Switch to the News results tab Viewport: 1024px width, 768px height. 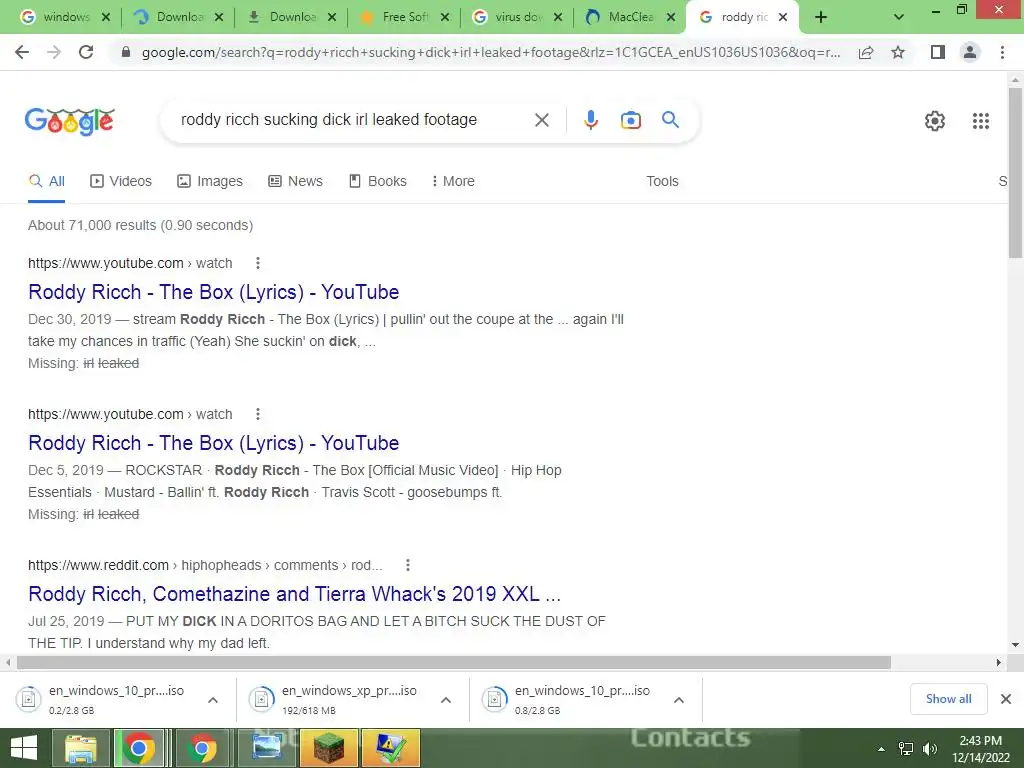pos(295,182)
